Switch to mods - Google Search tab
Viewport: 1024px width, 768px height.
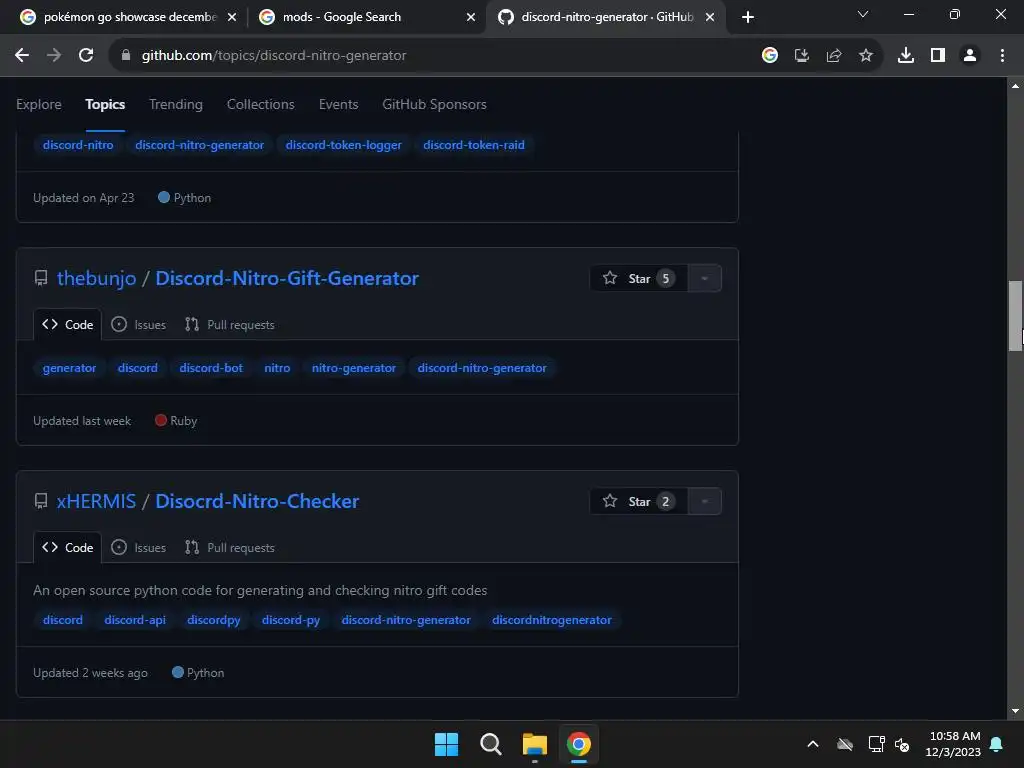366,17
